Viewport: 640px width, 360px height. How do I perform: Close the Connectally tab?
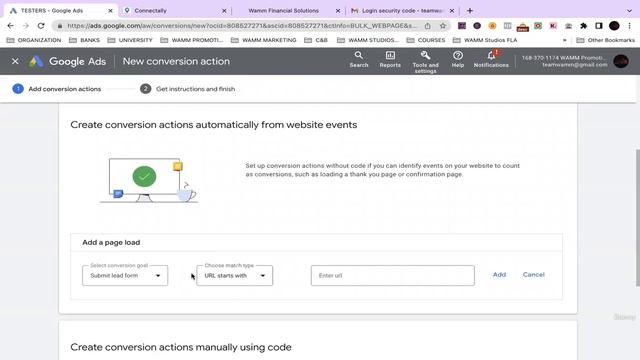[x=224, y=11]
